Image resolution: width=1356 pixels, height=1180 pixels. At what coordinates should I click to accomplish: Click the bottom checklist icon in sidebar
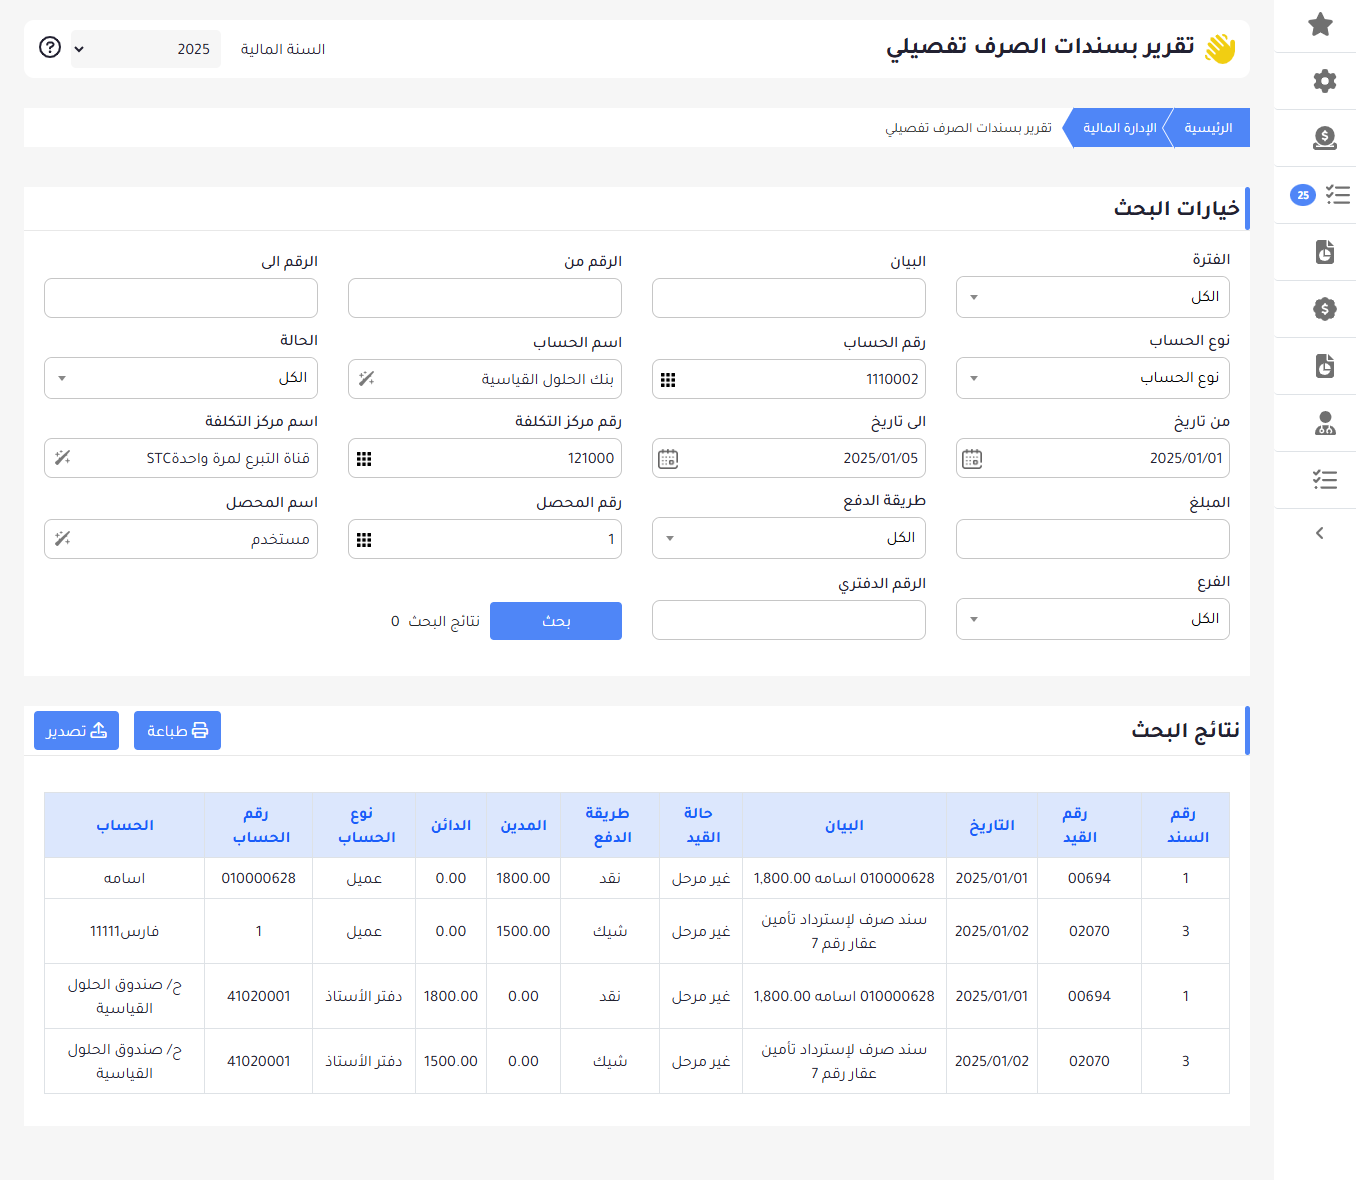point(1325,480)
